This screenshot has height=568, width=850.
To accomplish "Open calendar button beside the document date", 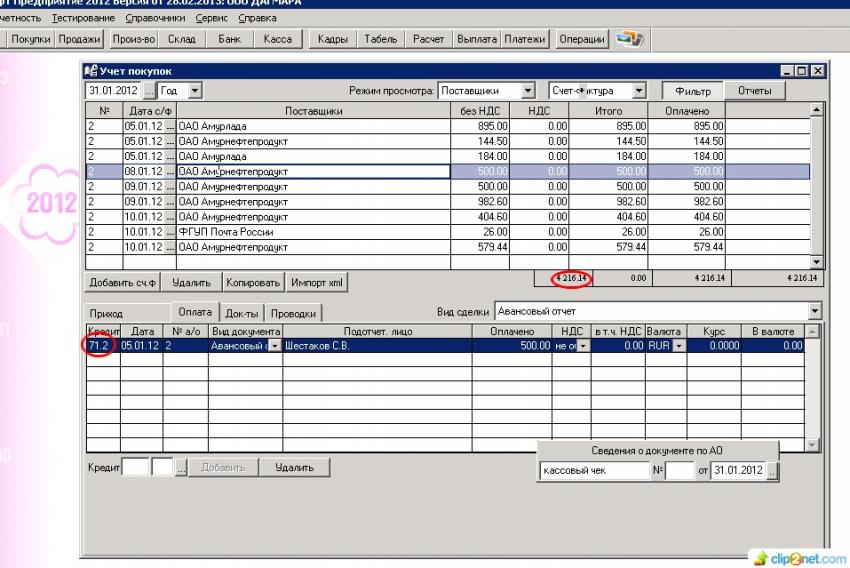I will [773, 470].
